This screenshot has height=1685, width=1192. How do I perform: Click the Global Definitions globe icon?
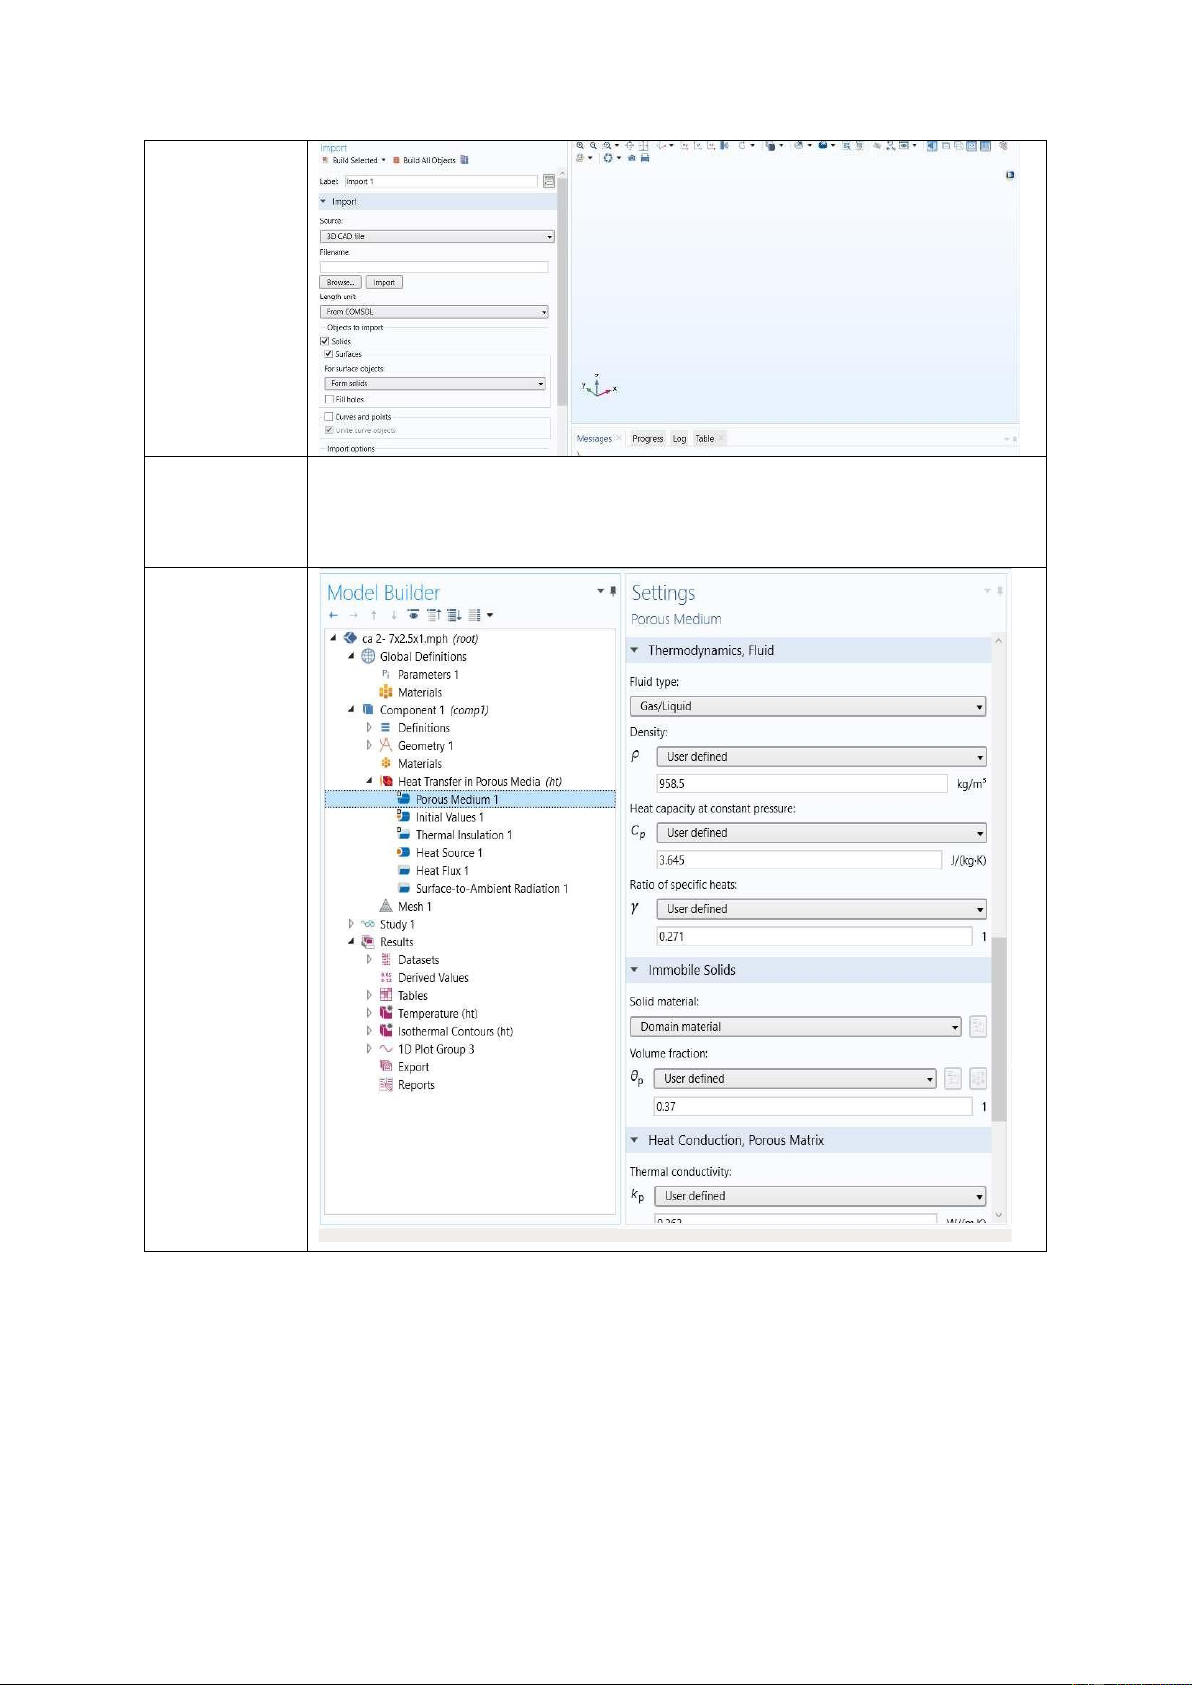pyautogui.click(x=368, y=657)
